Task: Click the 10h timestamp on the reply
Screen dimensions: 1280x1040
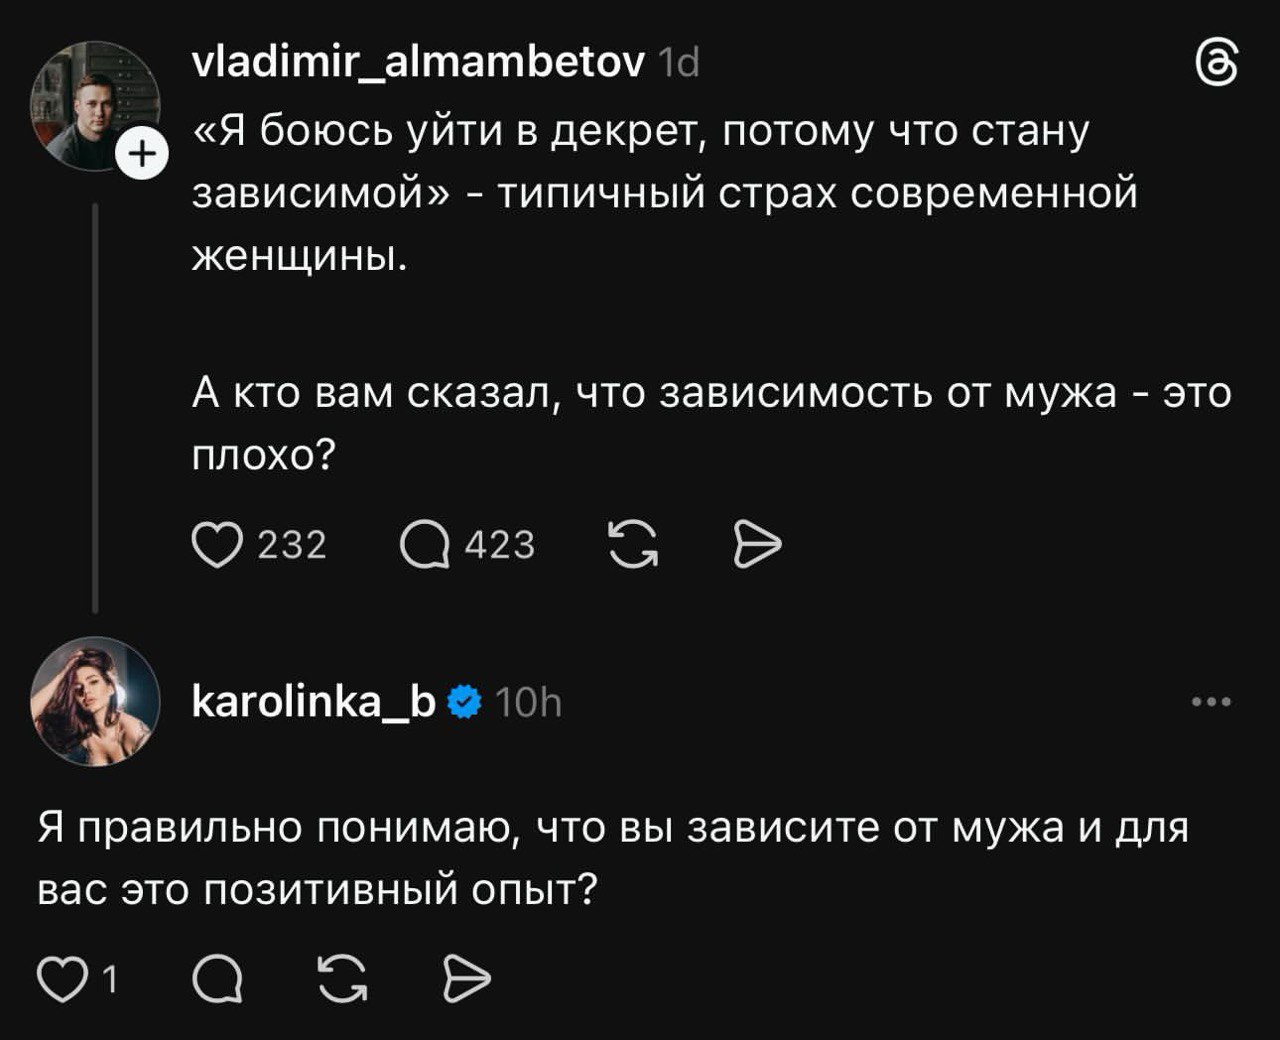Action: pos(529,703)
